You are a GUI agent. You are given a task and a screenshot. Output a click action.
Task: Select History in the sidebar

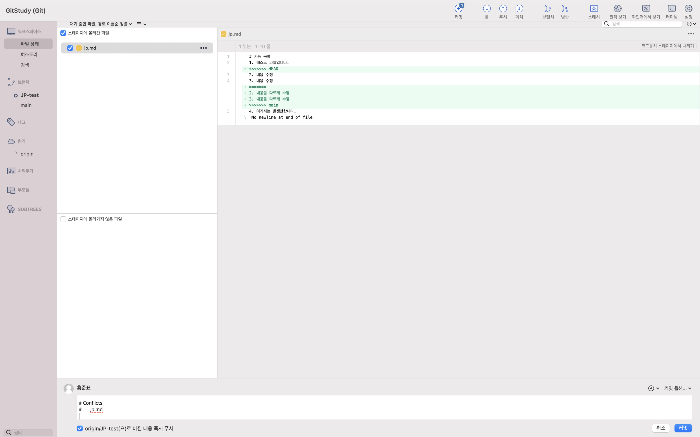(x=29, y=54)
